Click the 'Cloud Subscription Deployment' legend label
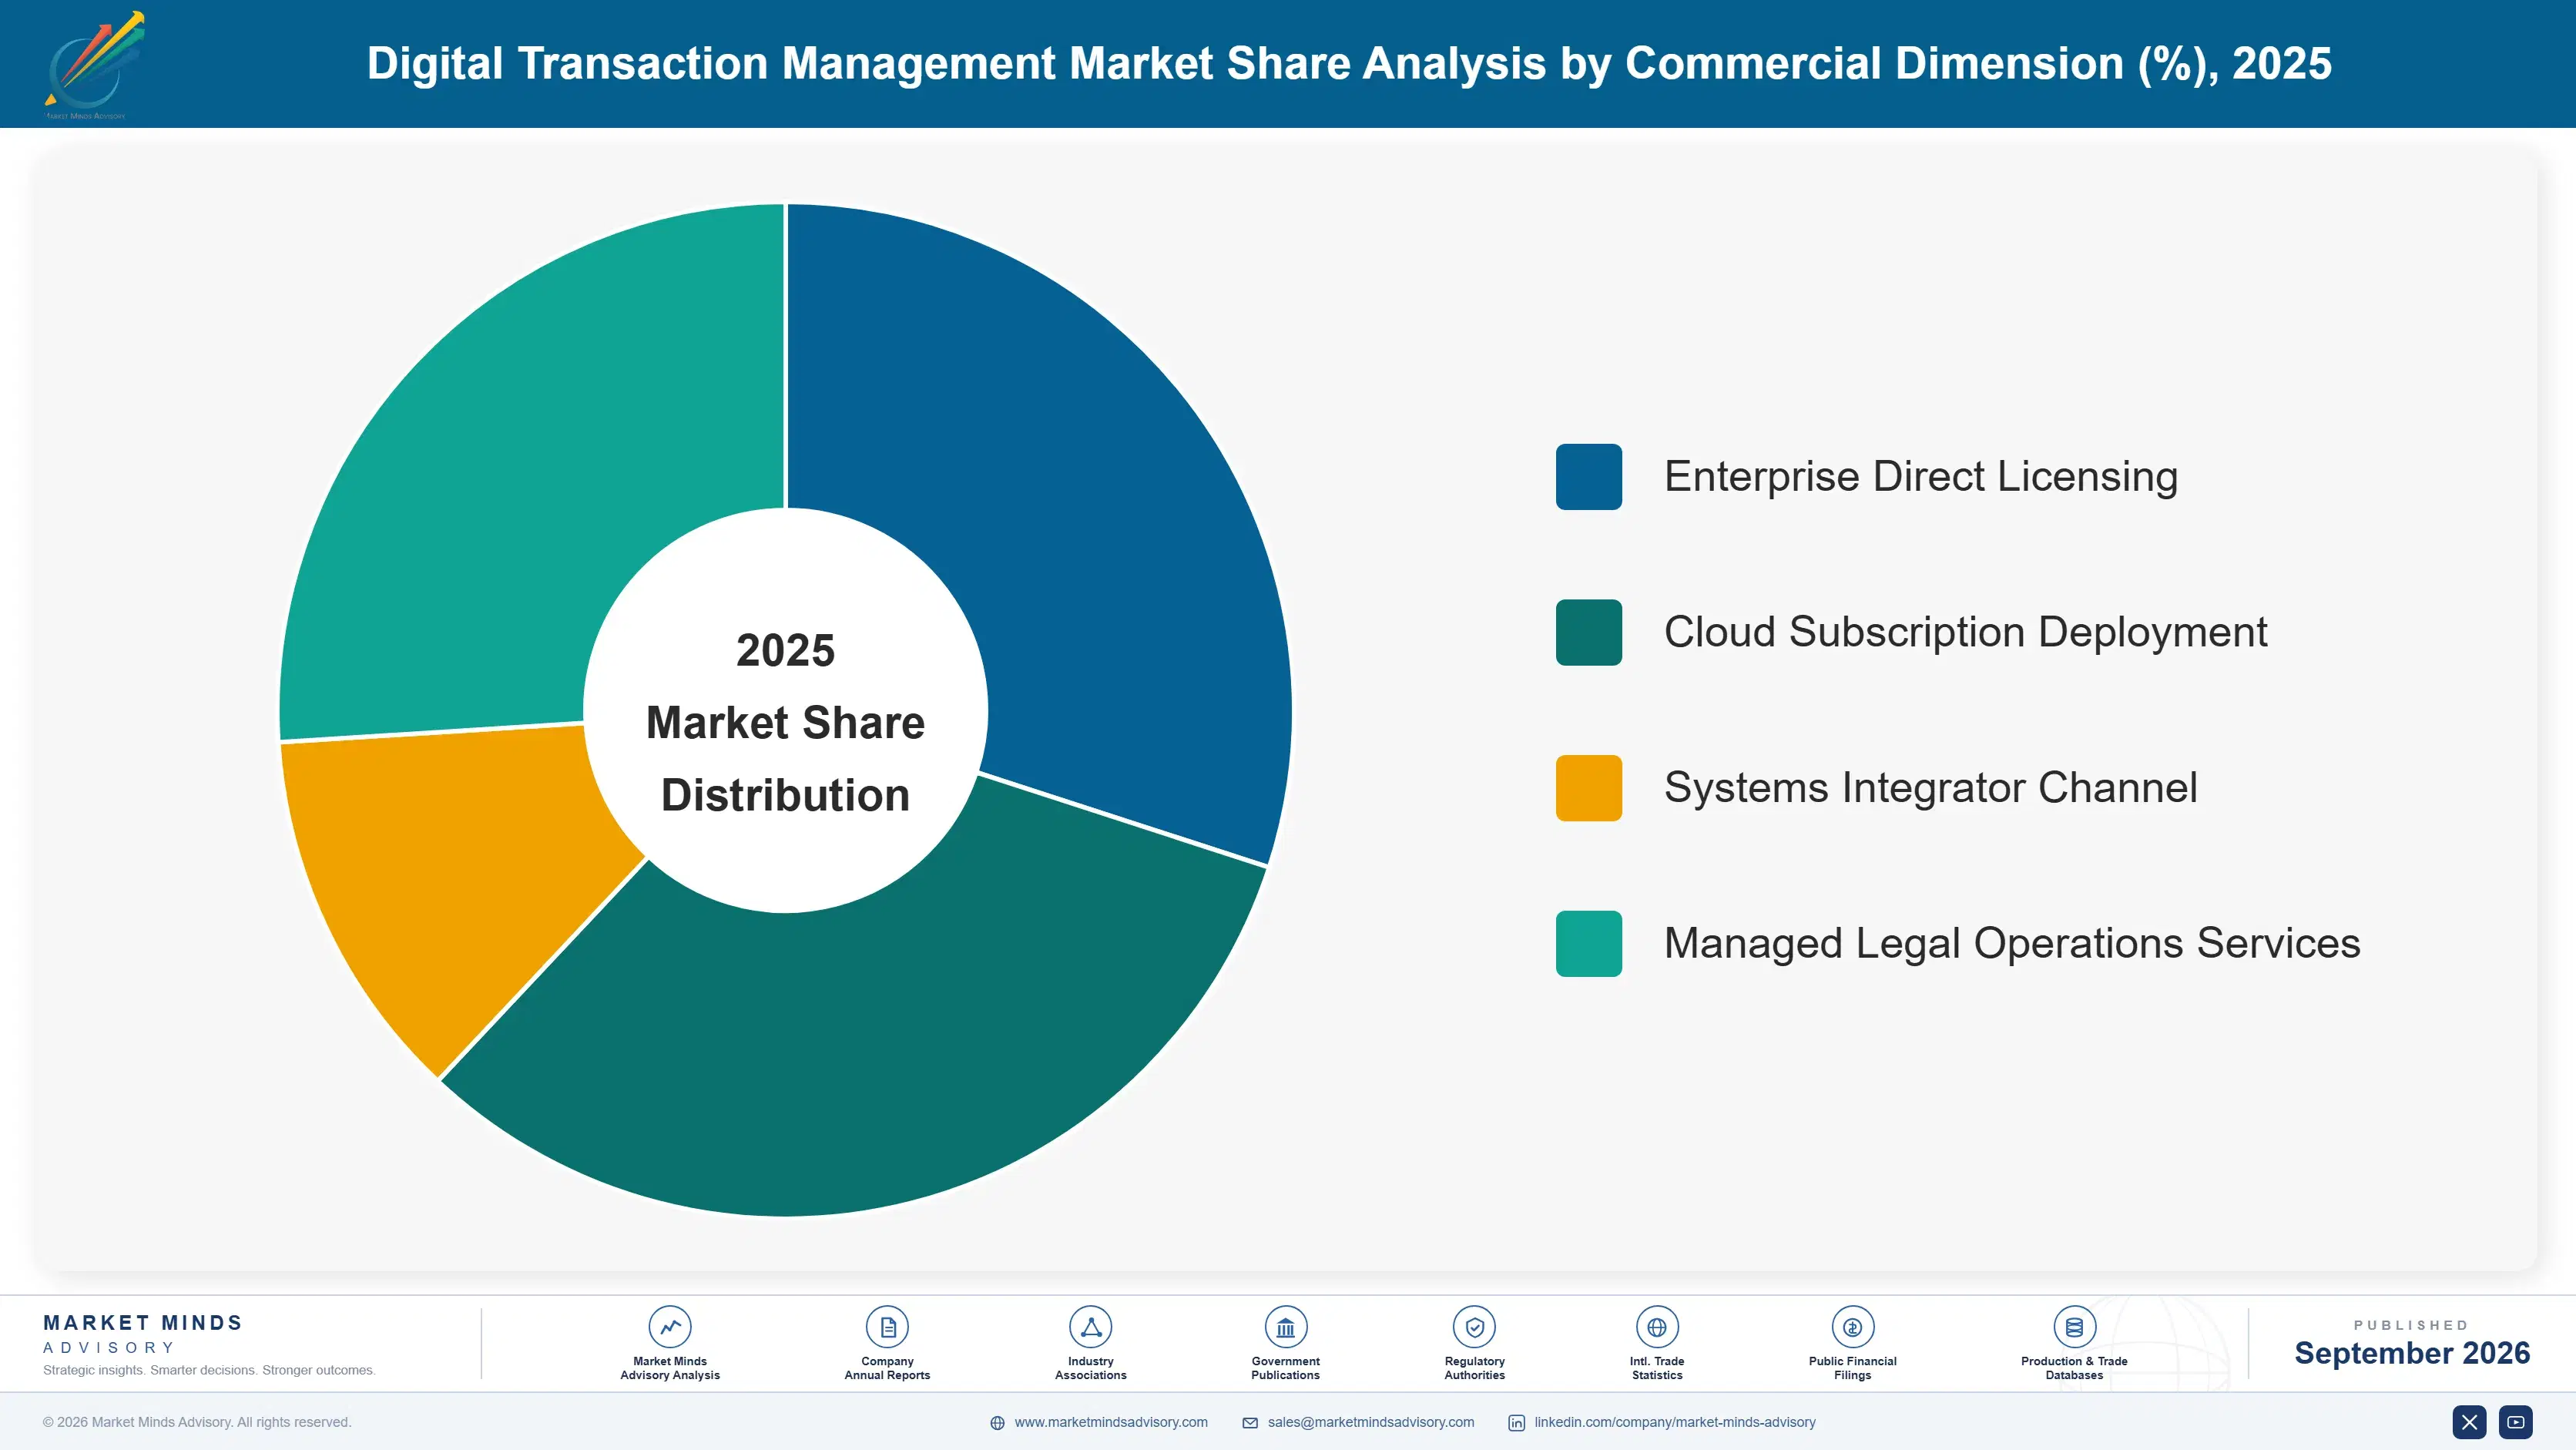 1965,632
